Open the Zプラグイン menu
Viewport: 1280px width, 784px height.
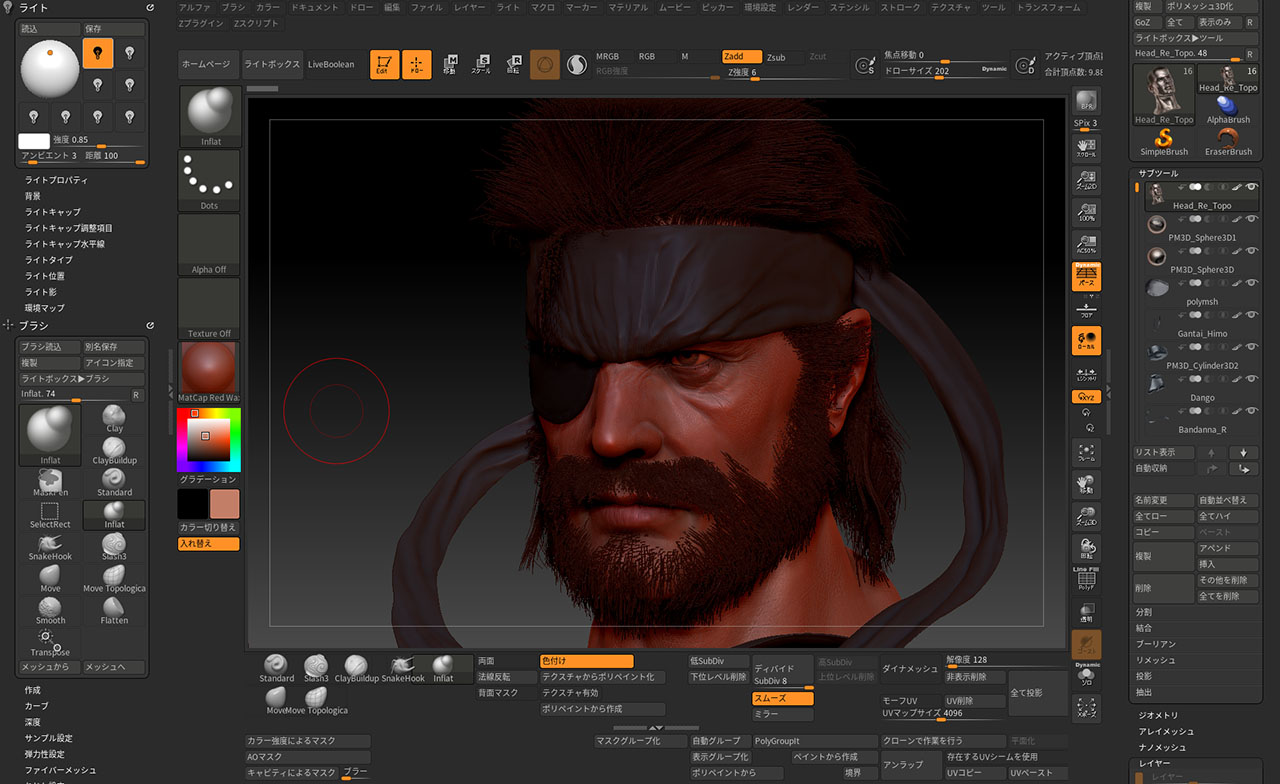(201, 22)
